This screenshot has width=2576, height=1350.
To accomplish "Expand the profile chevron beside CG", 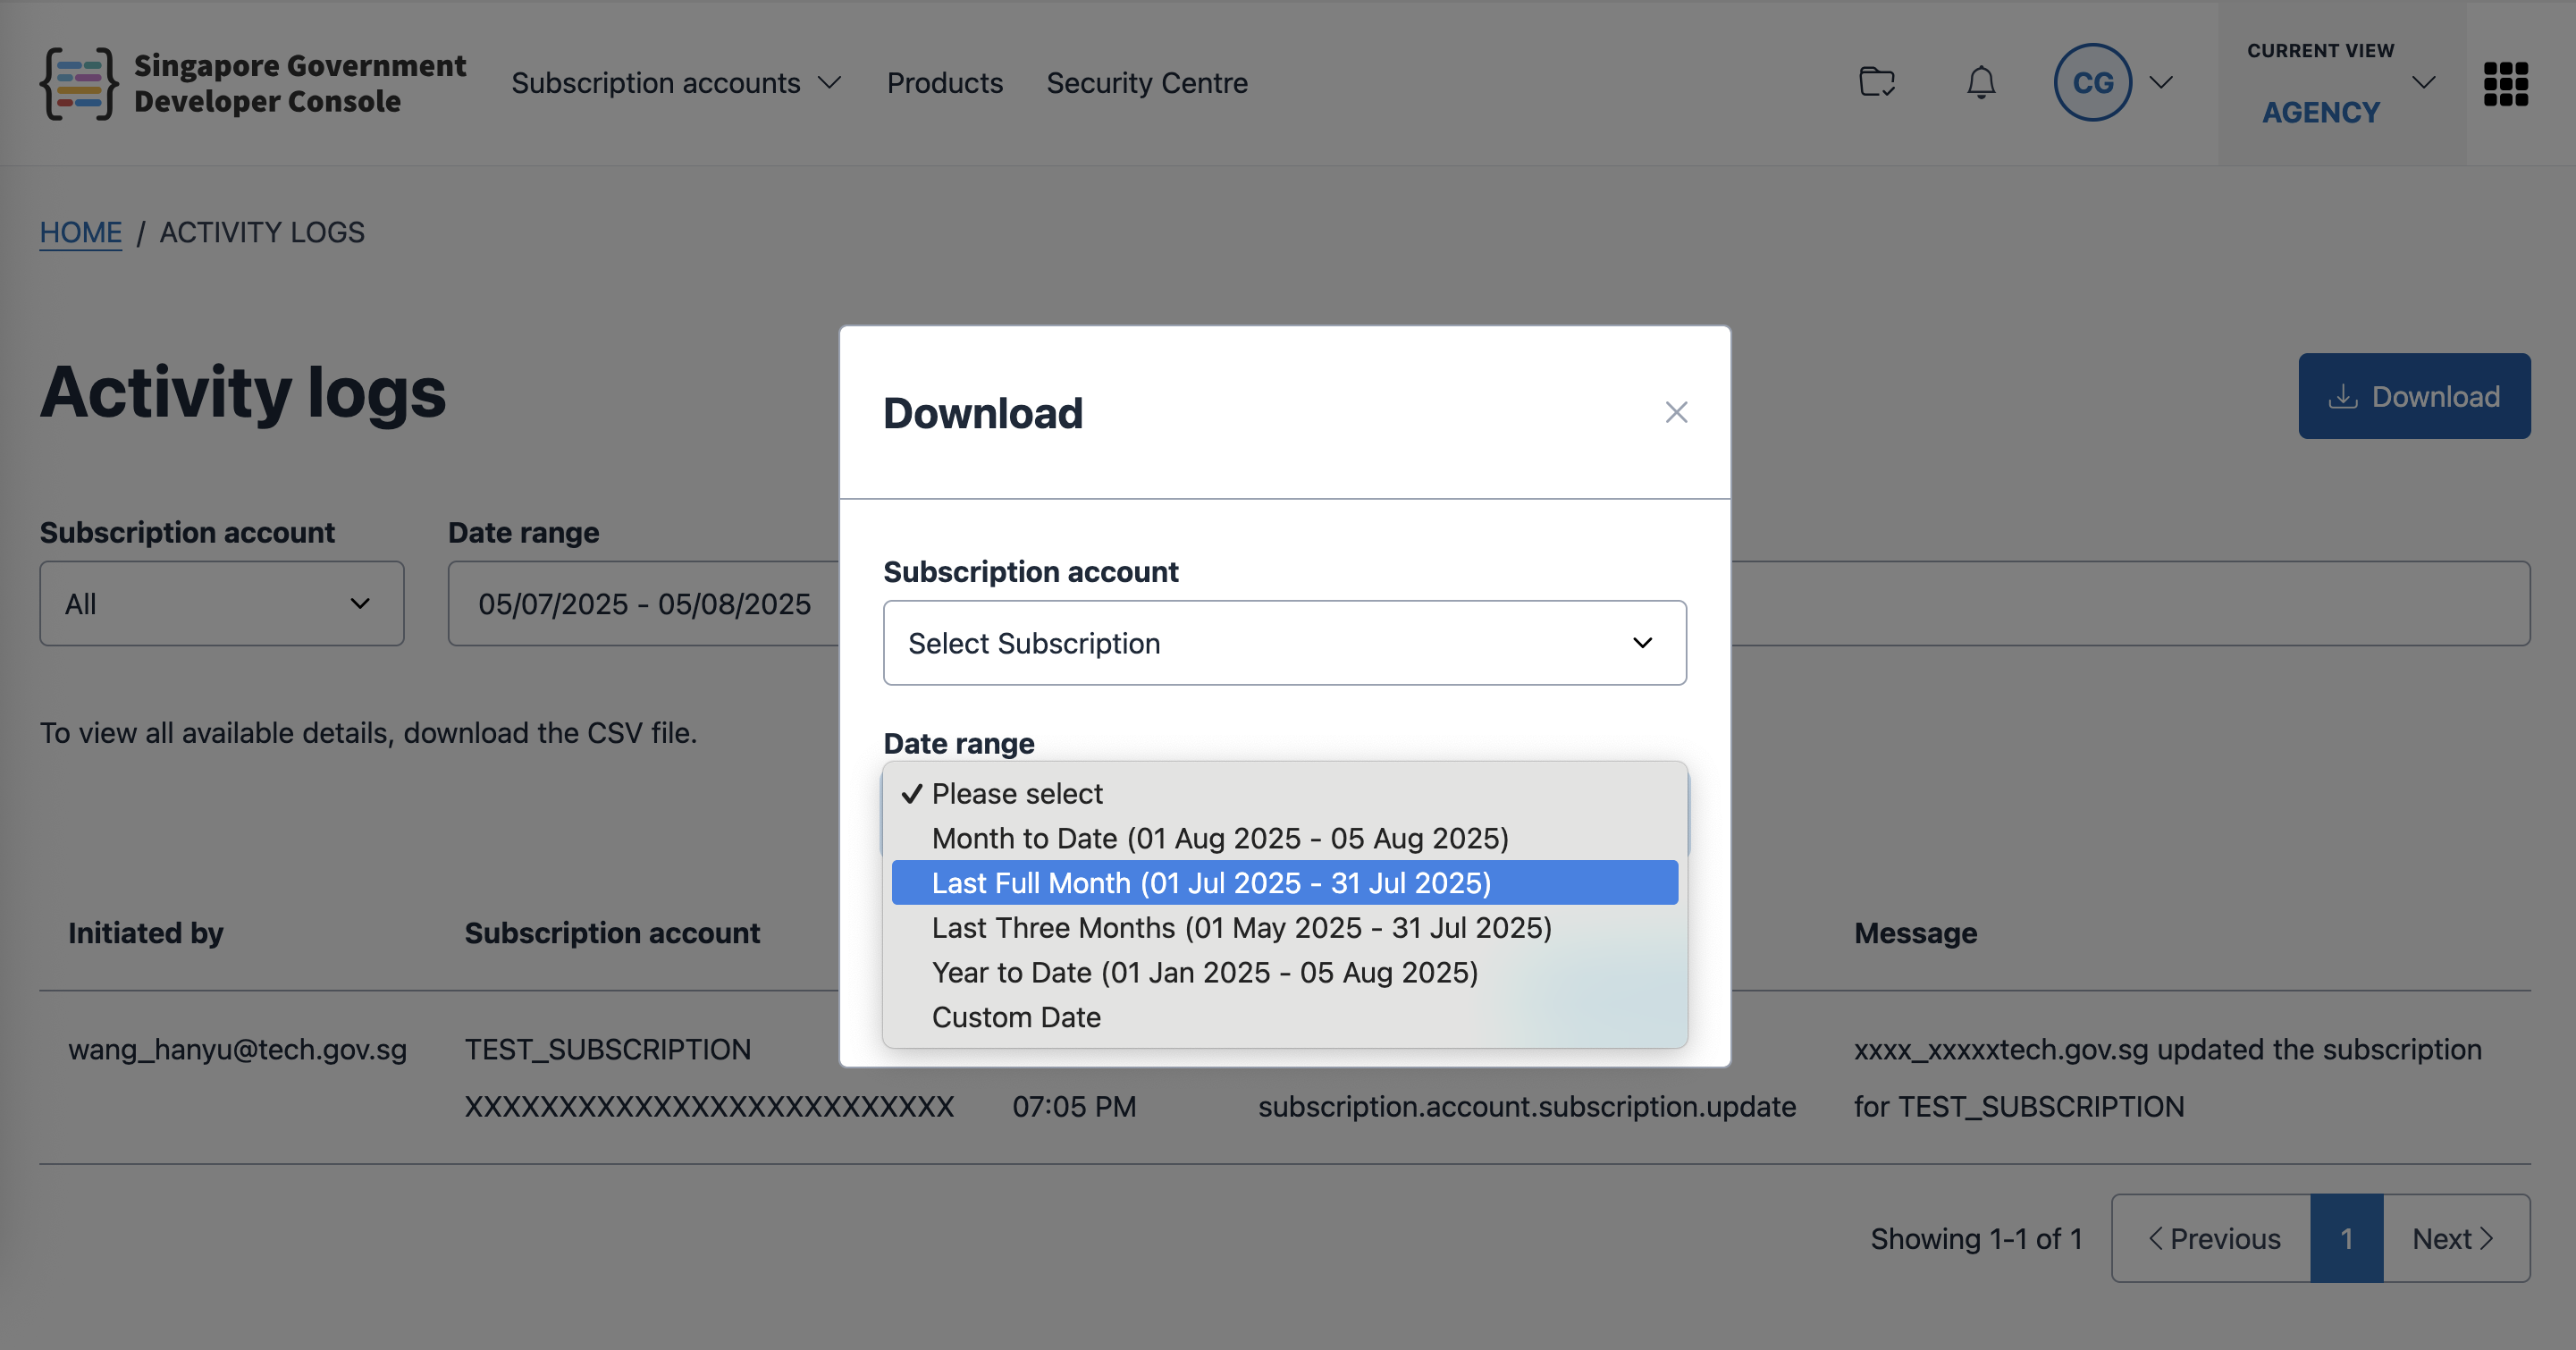I will coord(2161,82).
